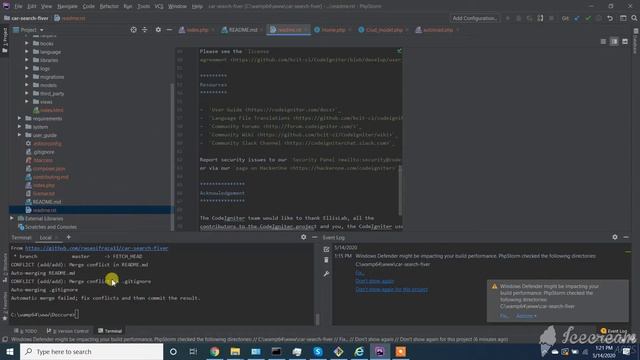Open terminal panel settings gear

click(x=303, y=237)
